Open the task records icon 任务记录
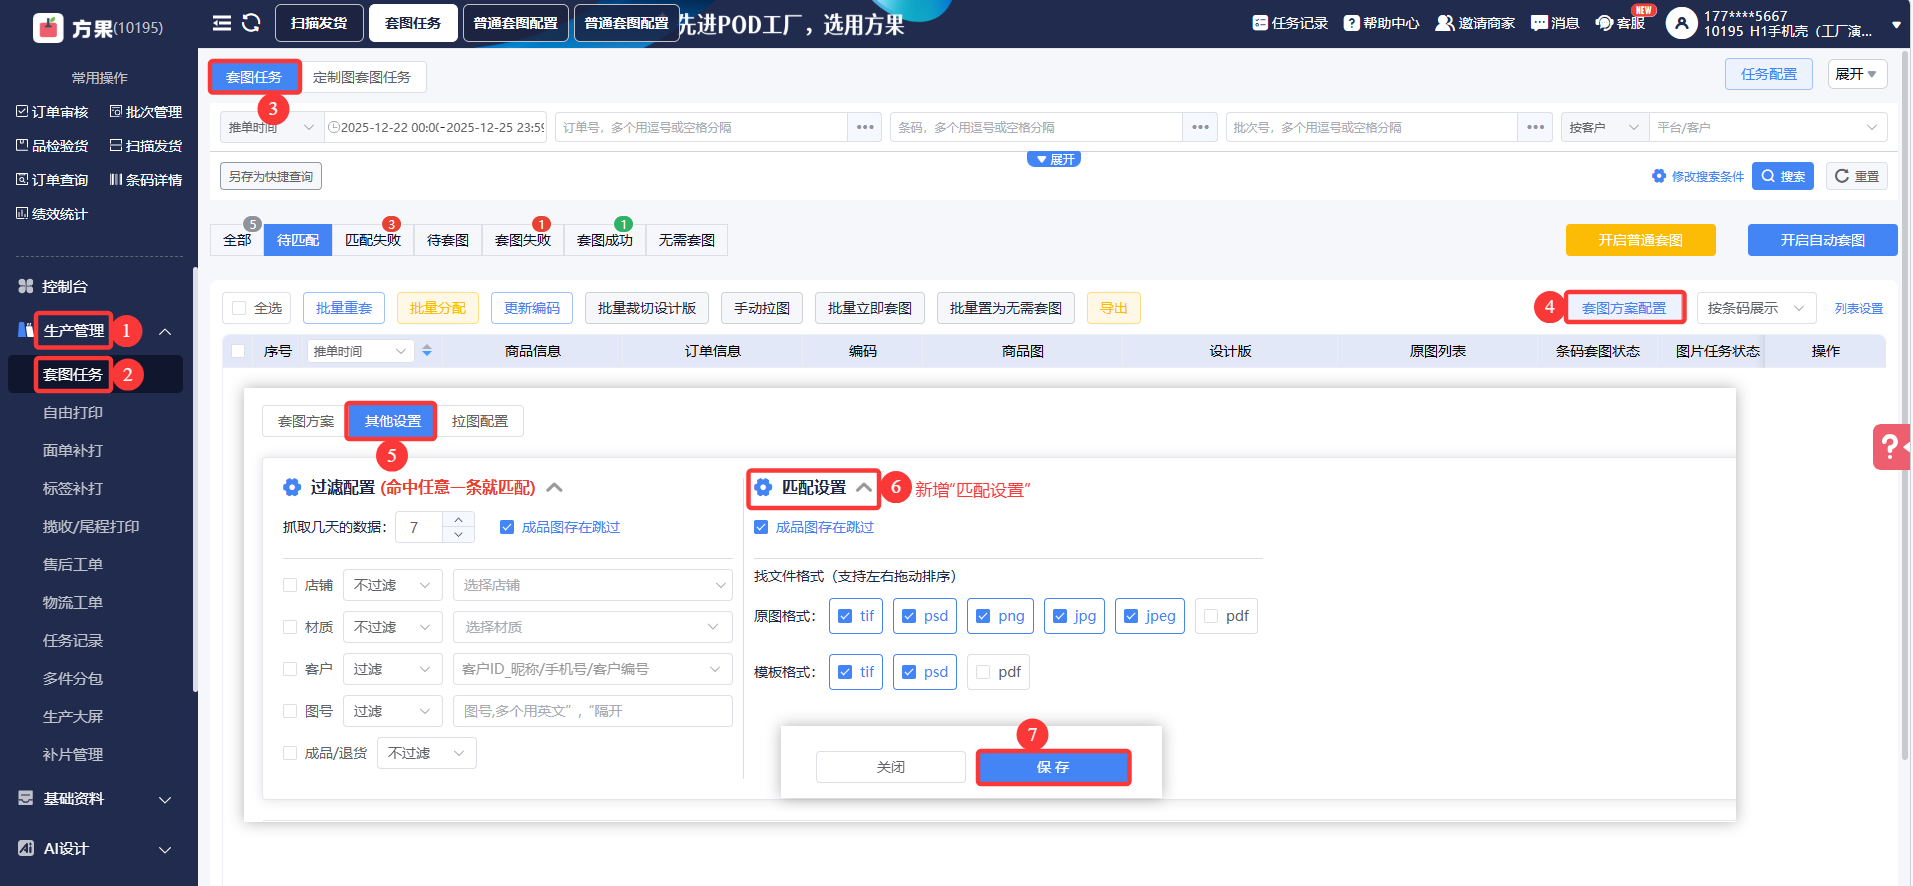The width and height of the screenshot is (1913, 886). point(1260,23)
